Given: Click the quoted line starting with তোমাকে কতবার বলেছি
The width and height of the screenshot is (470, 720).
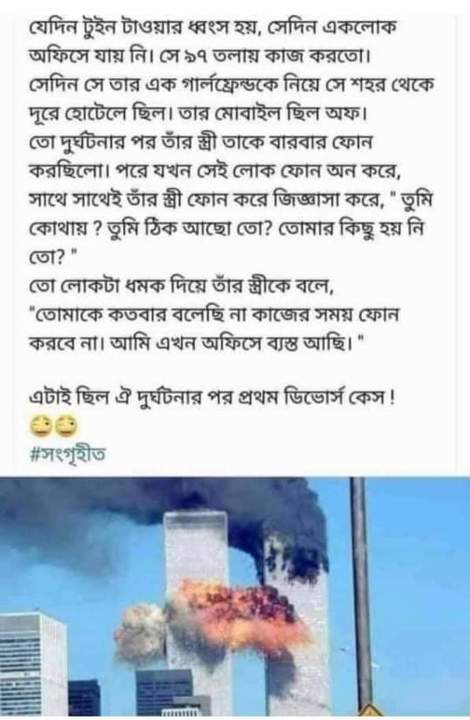Looking at the screenshot, I should click(213, 315).
